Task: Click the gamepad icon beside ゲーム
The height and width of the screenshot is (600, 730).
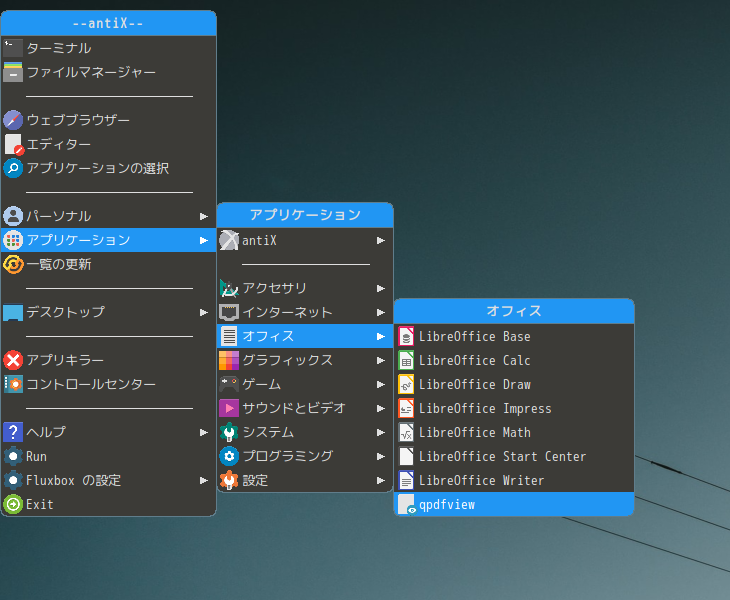Action: pyautogui.click(x=229, y=384)
